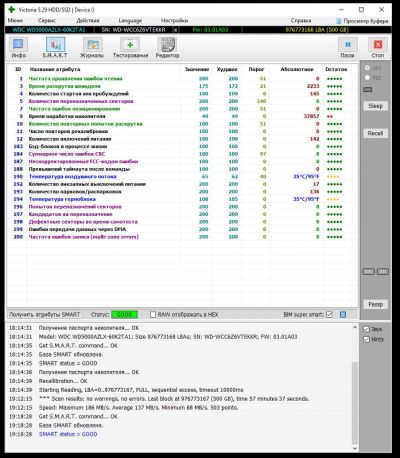Click the Sleep button
The width and height of the screenshot is (400, 458).
(x=375, y=106)
